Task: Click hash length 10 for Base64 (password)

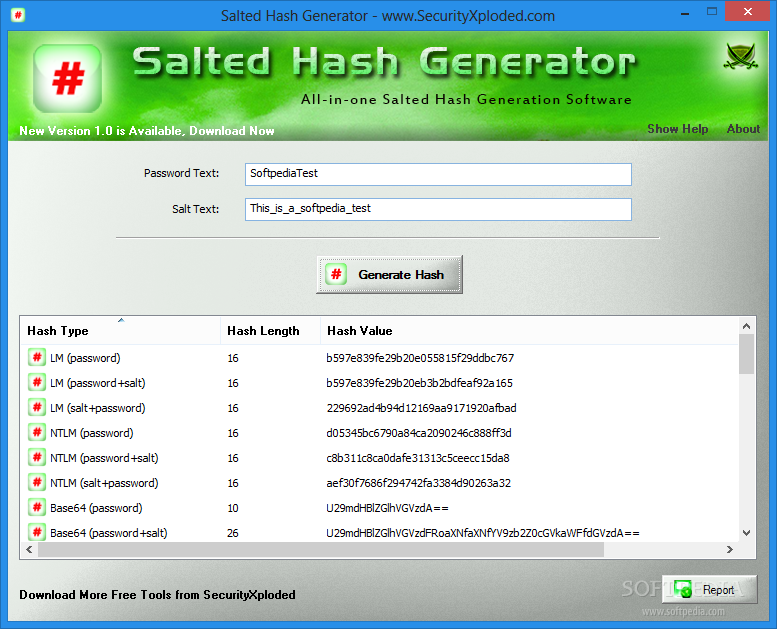Action: [x=233, y=508]
